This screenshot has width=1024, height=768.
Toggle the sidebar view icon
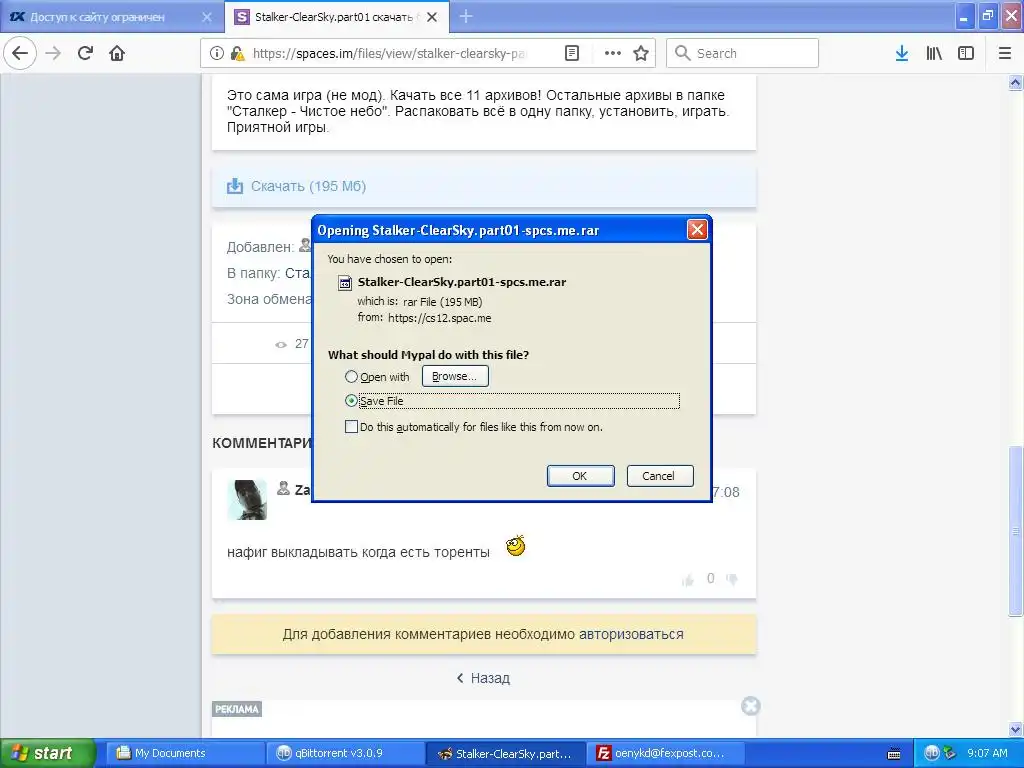[966, 54]
